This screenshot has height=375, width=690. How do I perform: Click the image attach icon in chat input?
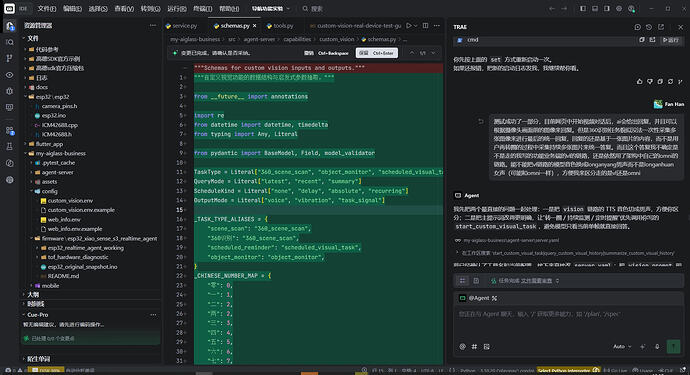coord(487,347)
